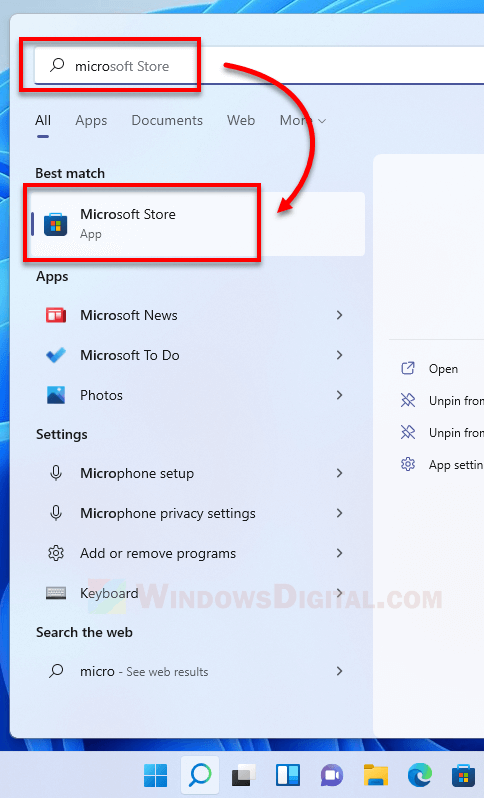Viewport: 484px width, 798px height.
Task: Click the Microsoft To Do checkmark icon
Action: (56, 355)
